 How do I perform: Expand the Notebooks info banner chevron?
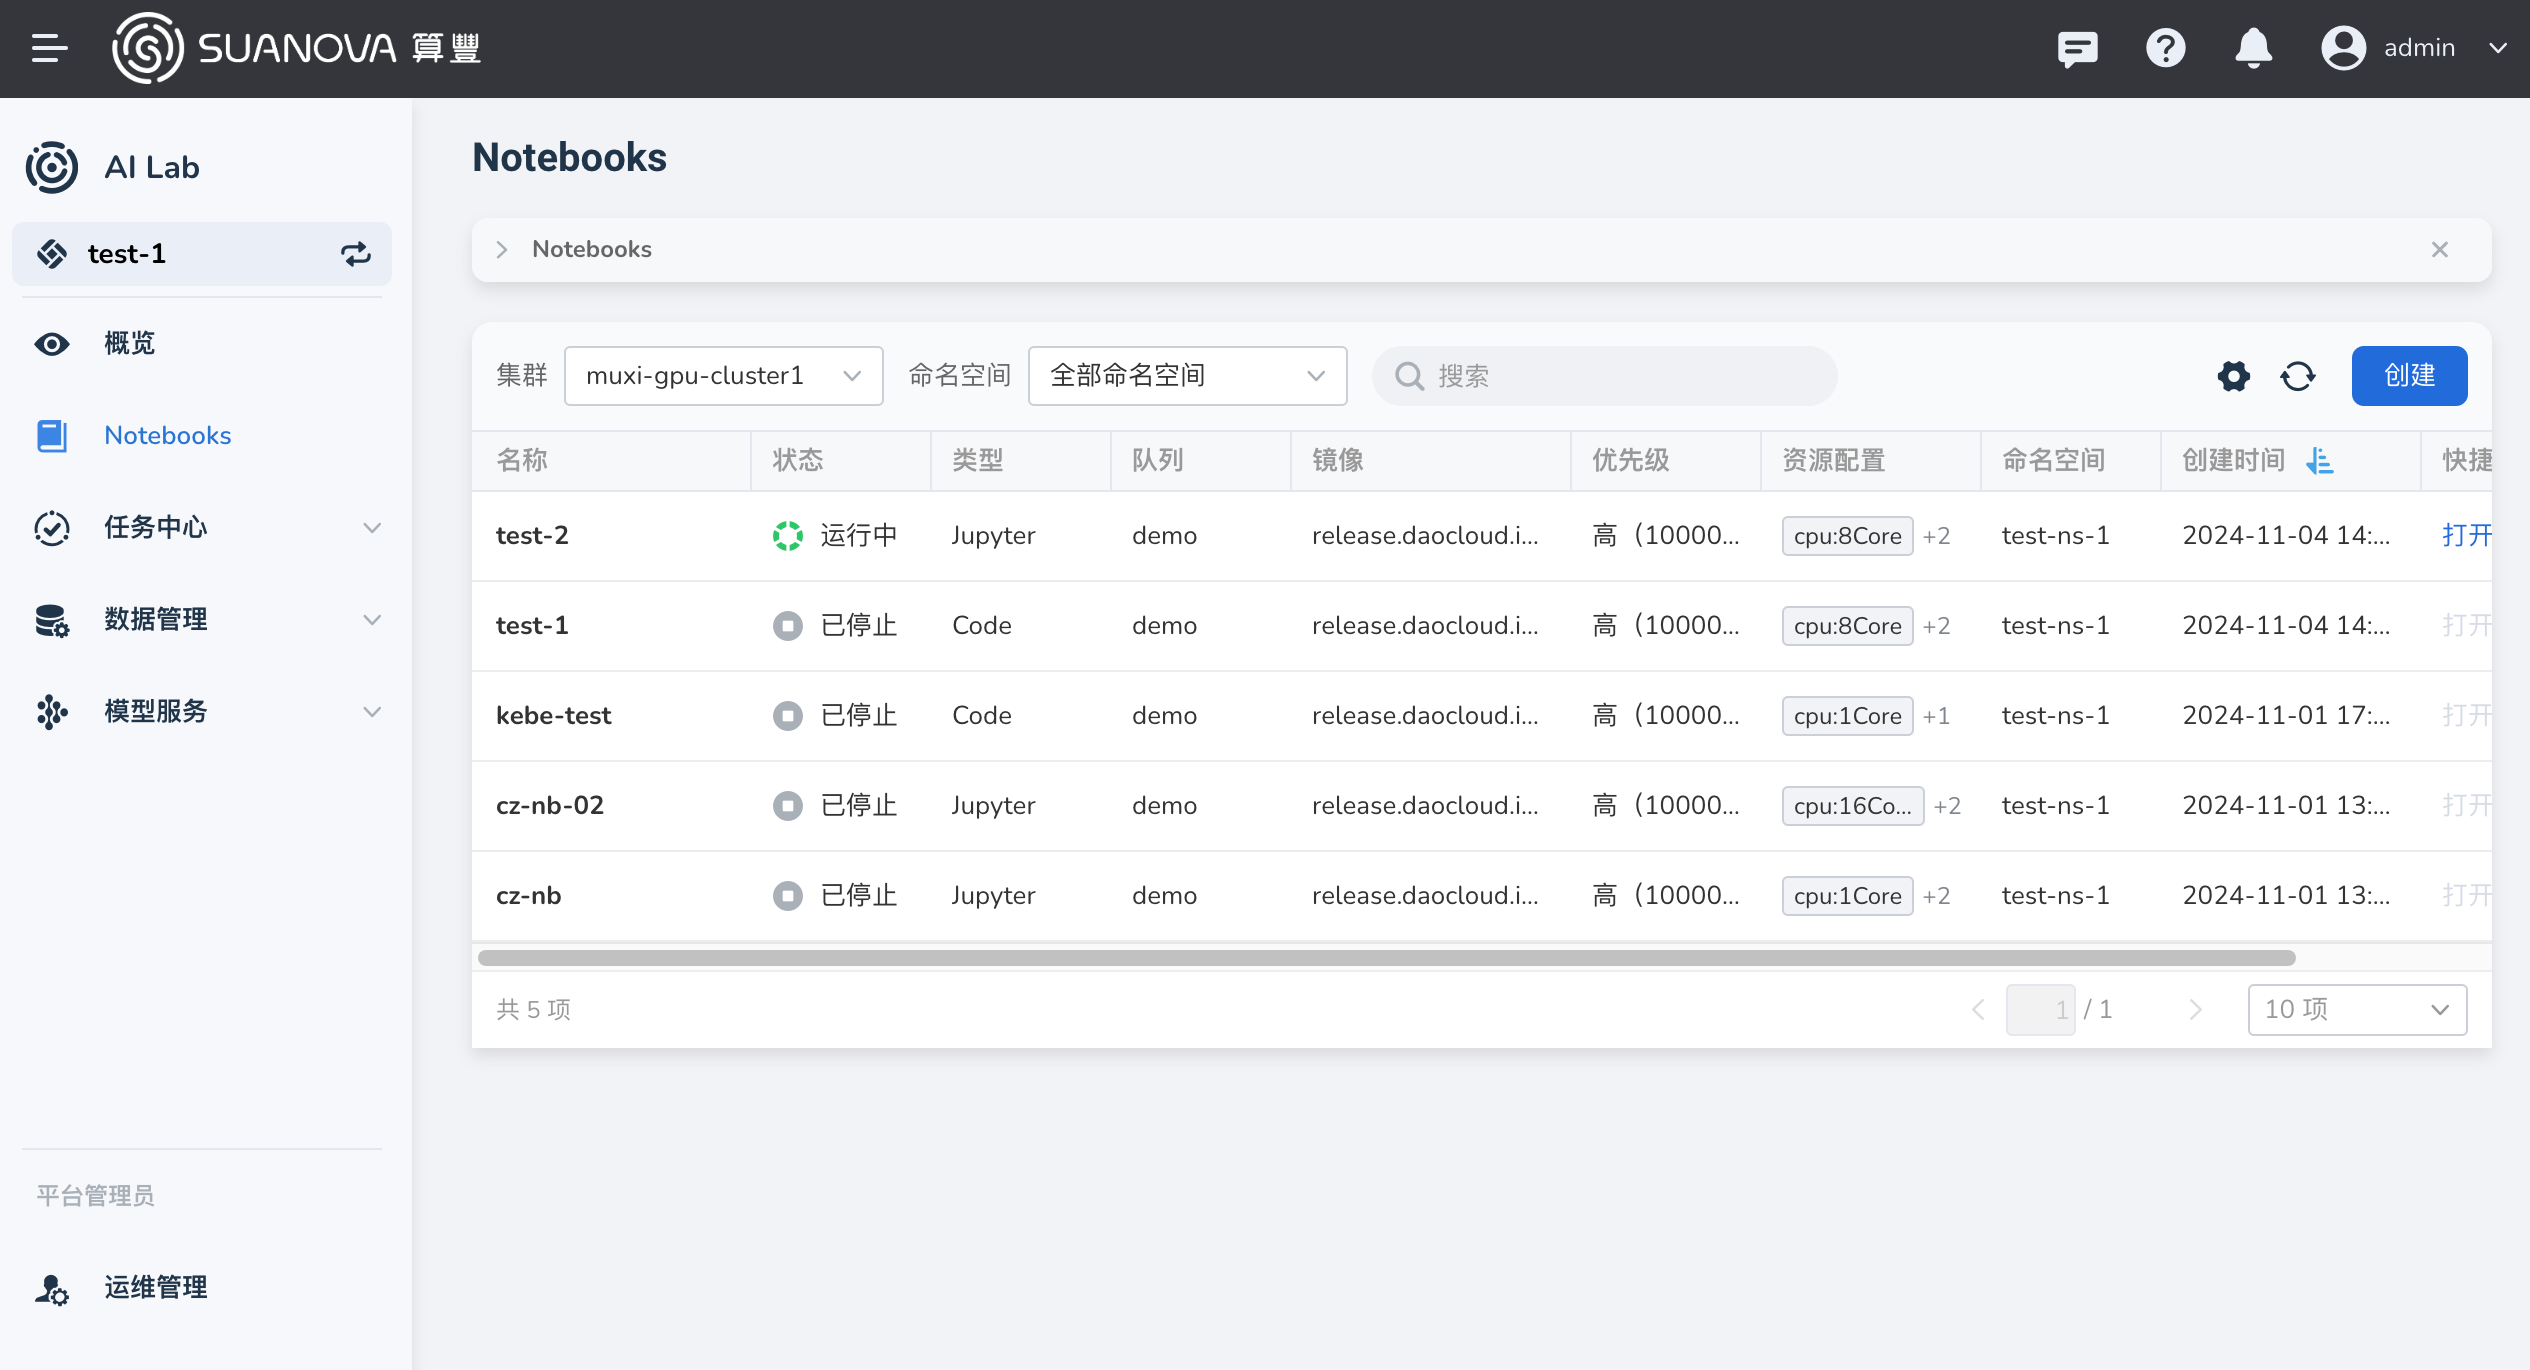(502, 250)
